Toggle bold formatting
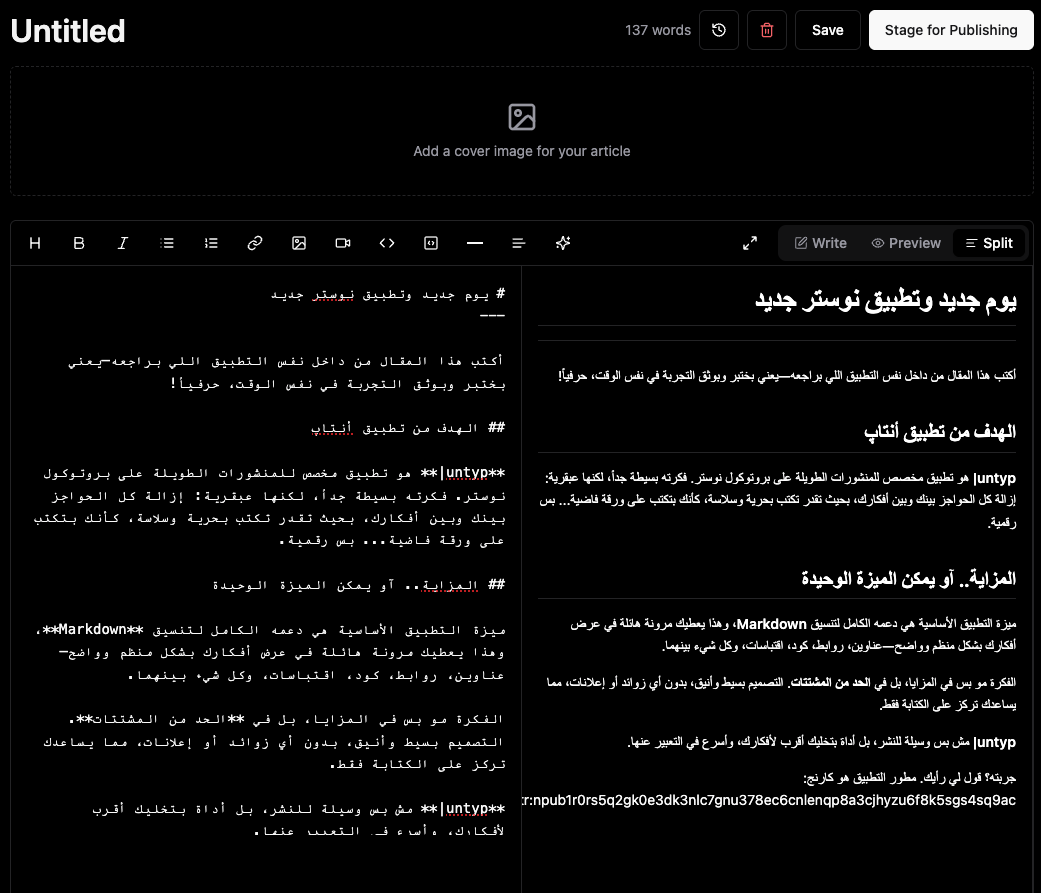The height and width of the screenshot is (893, 1041). tap(79, 243)
